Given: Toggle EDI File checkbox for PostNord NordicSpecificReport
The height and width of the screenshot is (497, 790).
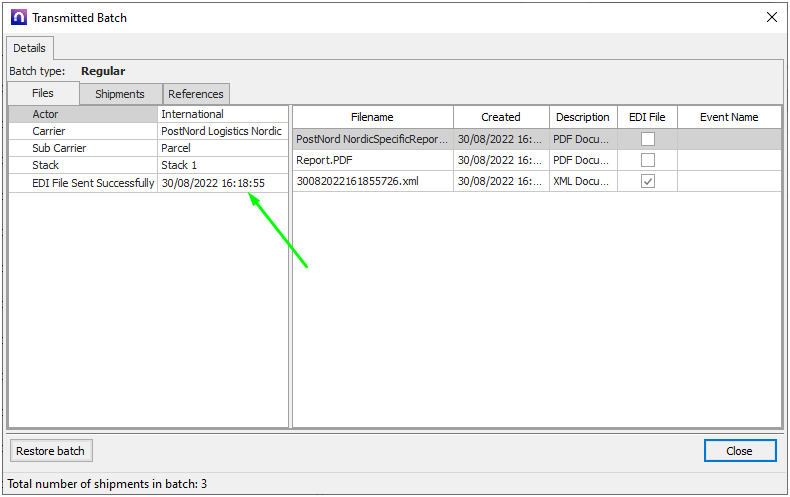Looking at the screenshot, I should (648, 140).
